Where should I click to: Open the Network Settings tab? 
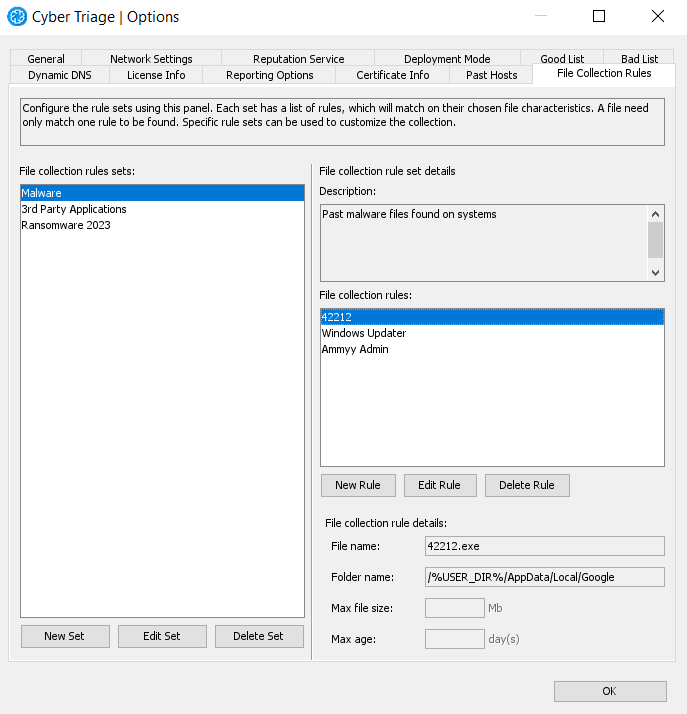pos(151,58)
